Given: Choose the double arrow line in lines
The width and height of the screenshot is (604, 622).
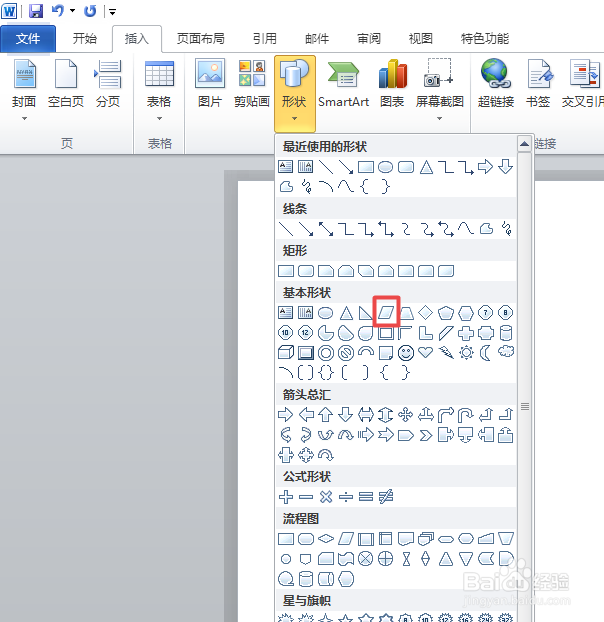Looking at the screenshot, I should (326, 229).
